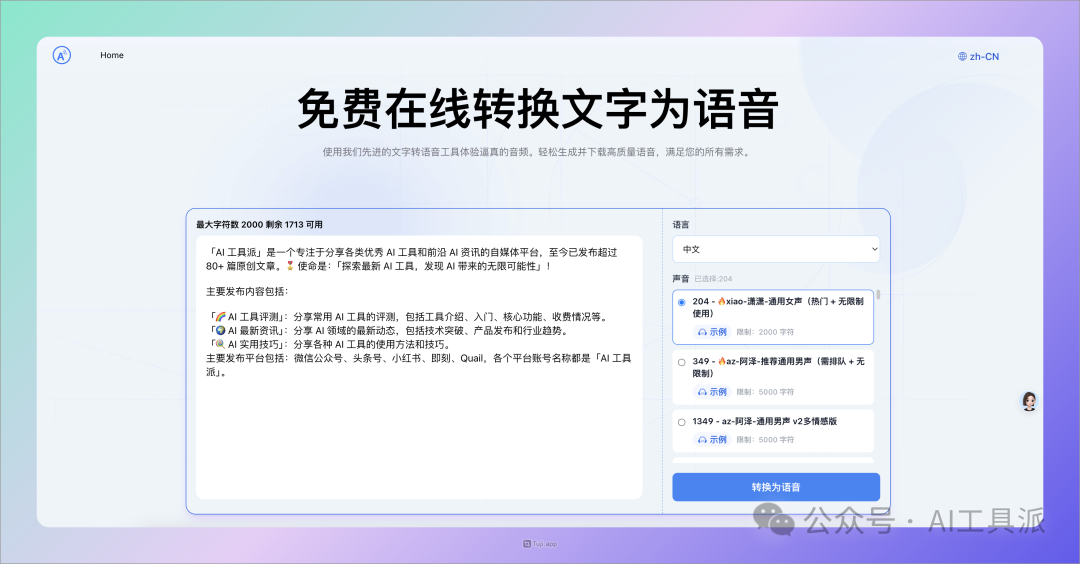Click the 限制: 2000 字符 text

tap(765, 332)
